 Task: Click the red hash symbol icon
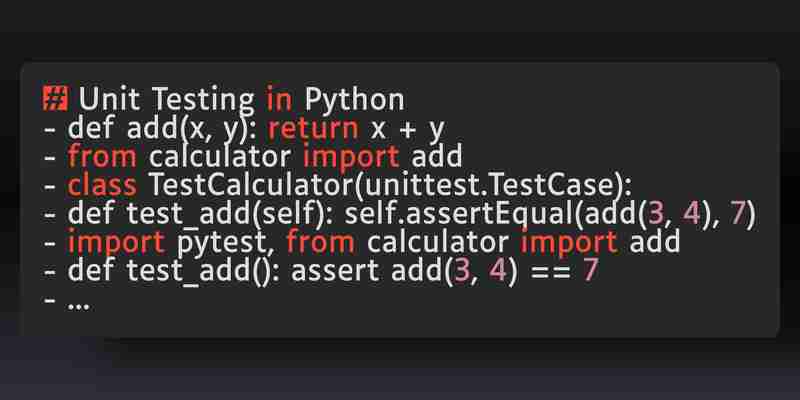[x=55, y=99]
